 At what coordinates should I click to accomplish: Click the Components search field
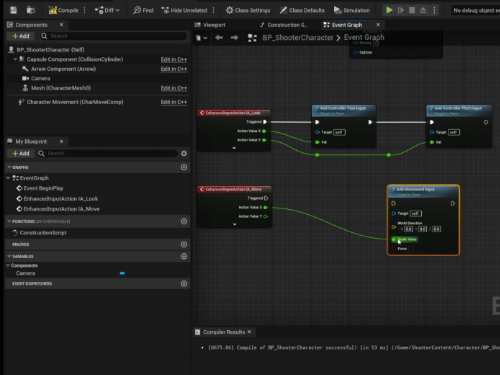click(113, 36)
